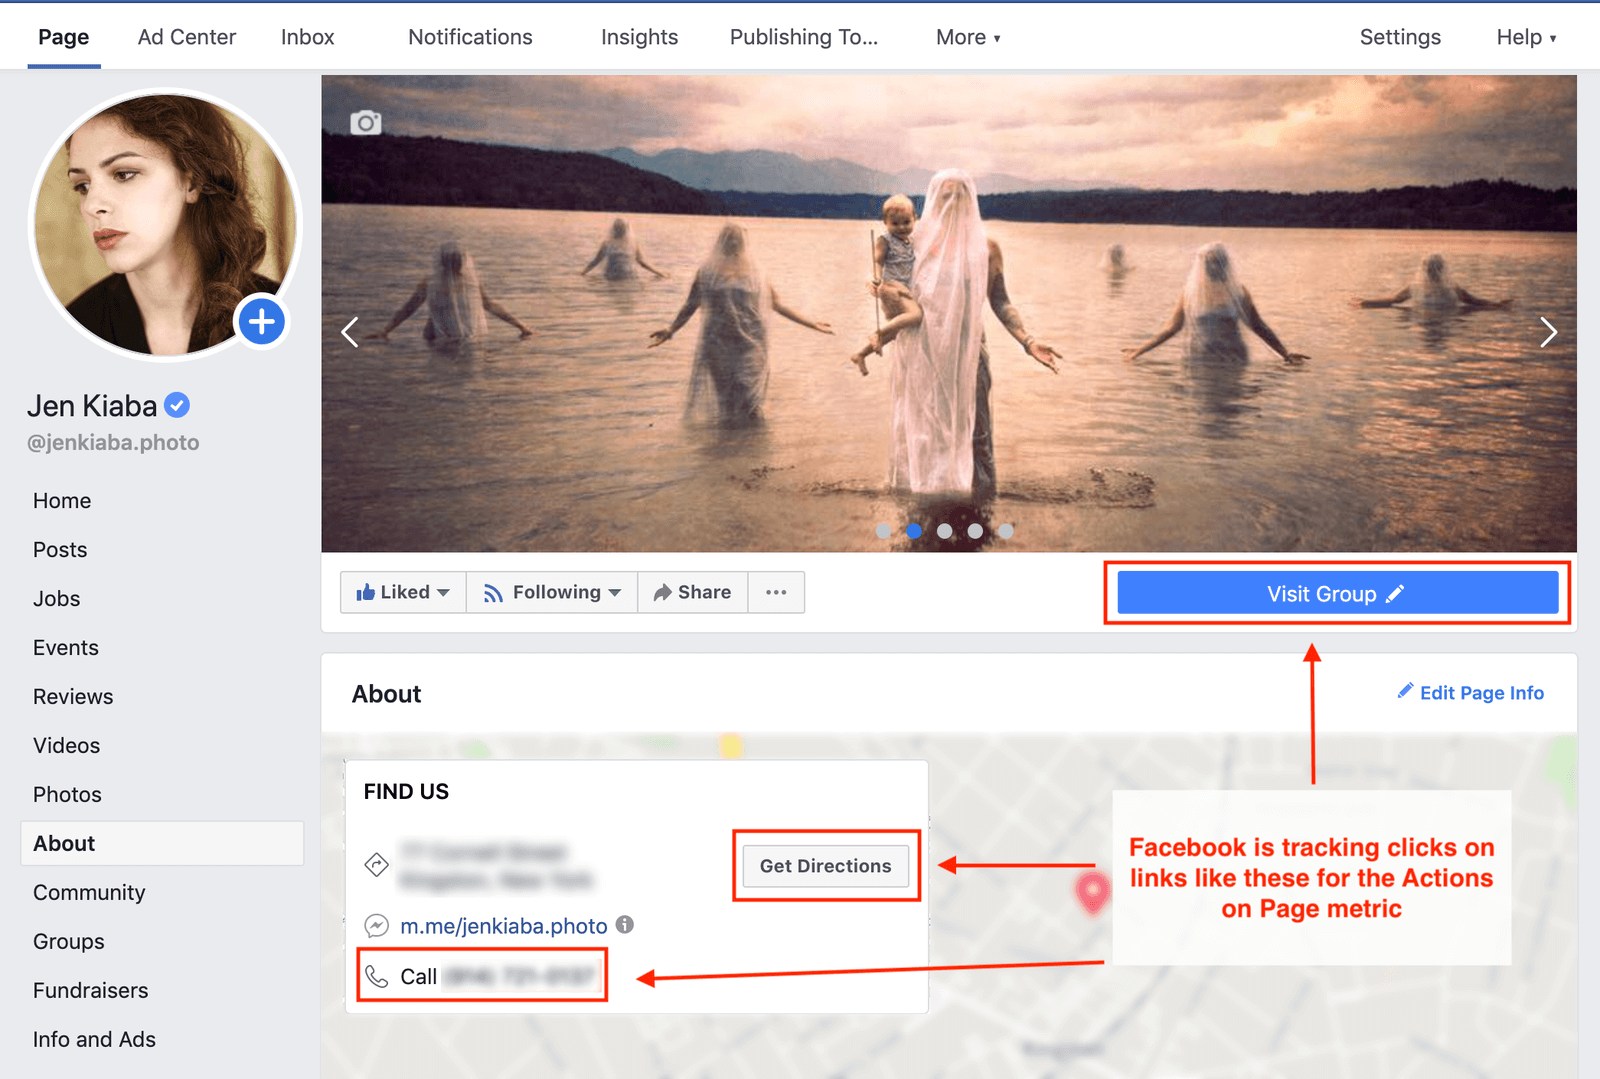The height and width of the screenshot is (1079, 1600).
Task: Click the Share icon above the About section
Action: pyautogui.click(x=663, y=592)
